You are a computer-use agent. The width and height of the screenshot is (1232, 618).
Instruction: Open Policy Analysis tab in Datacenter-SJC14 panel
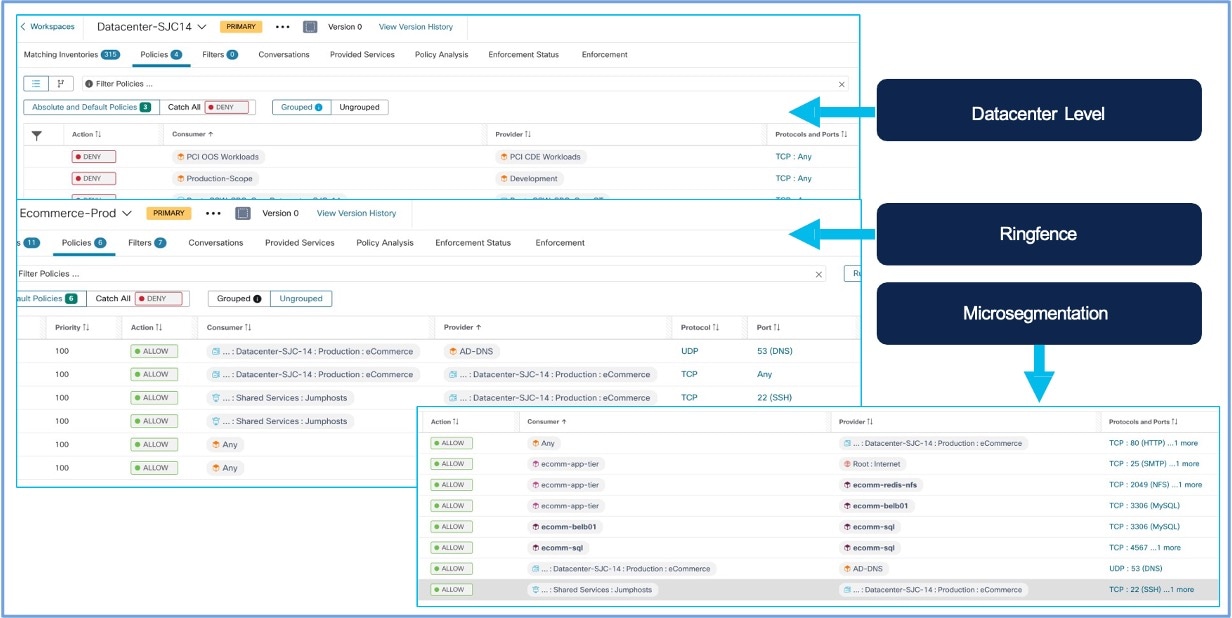coord(441,55)
